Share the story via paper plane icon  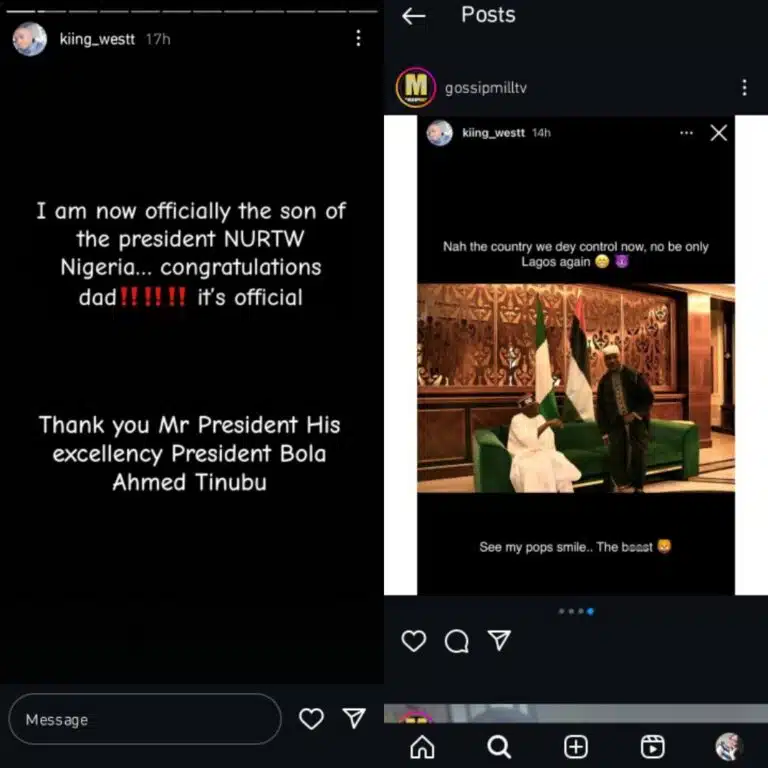click(354, 718)
